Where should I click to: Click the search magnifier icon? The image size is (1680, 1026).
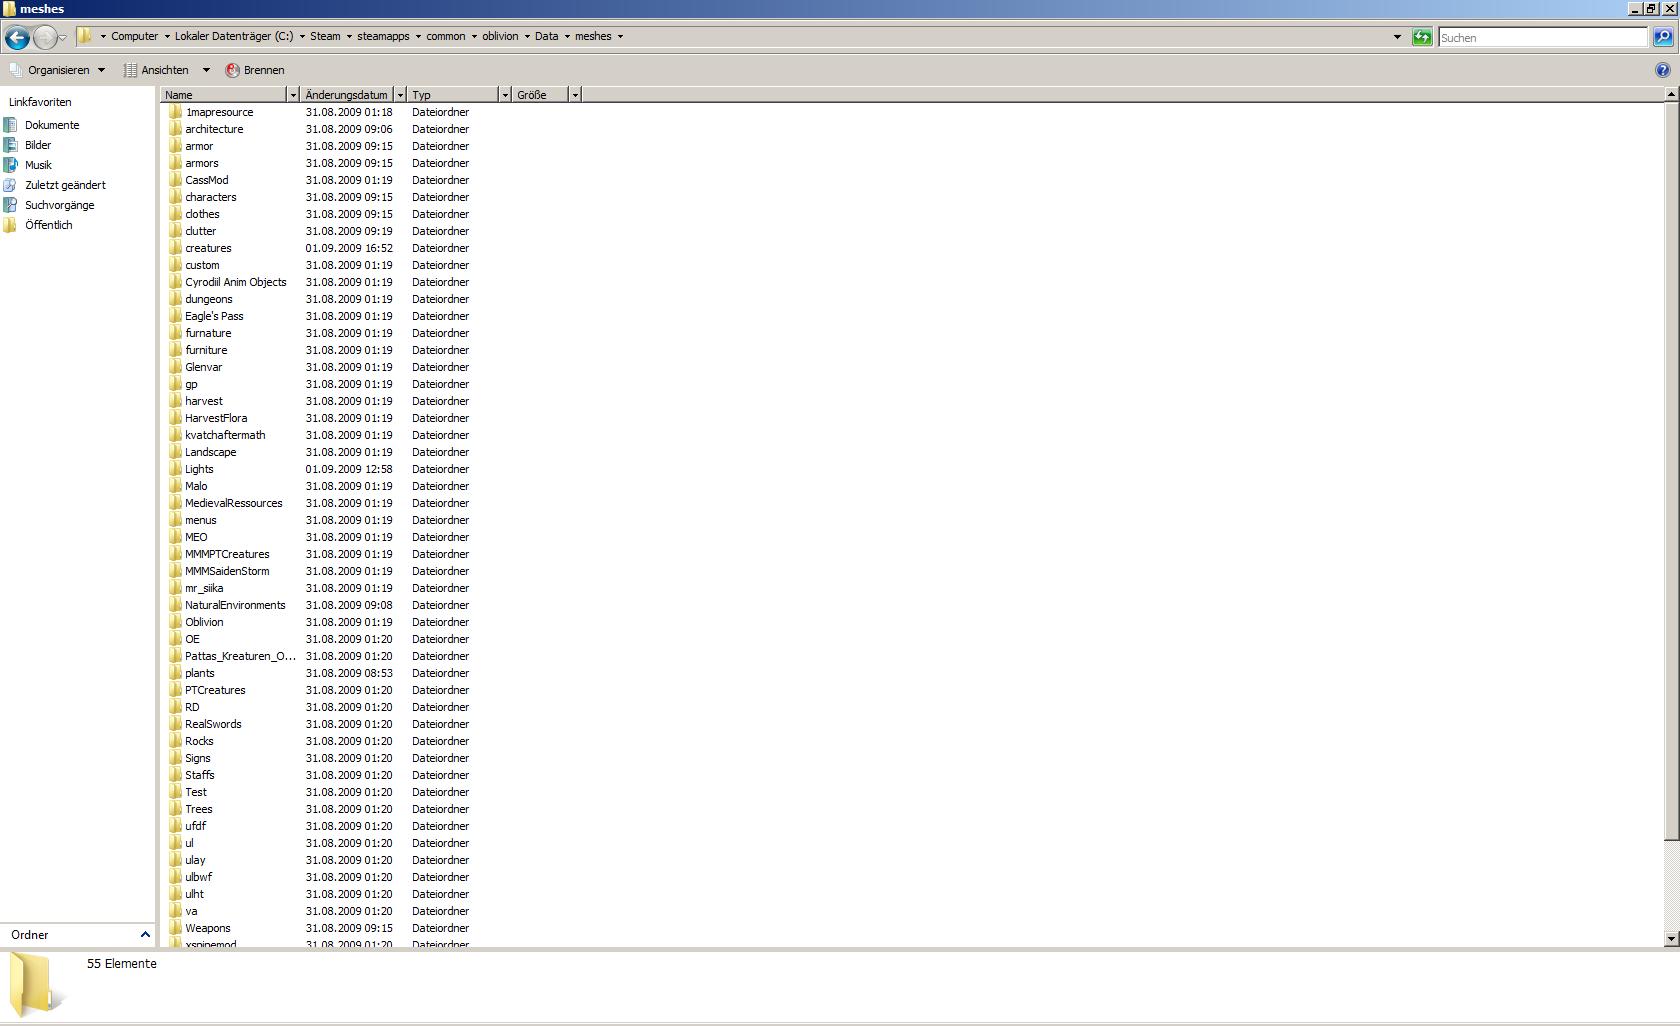coord(1662,37)
